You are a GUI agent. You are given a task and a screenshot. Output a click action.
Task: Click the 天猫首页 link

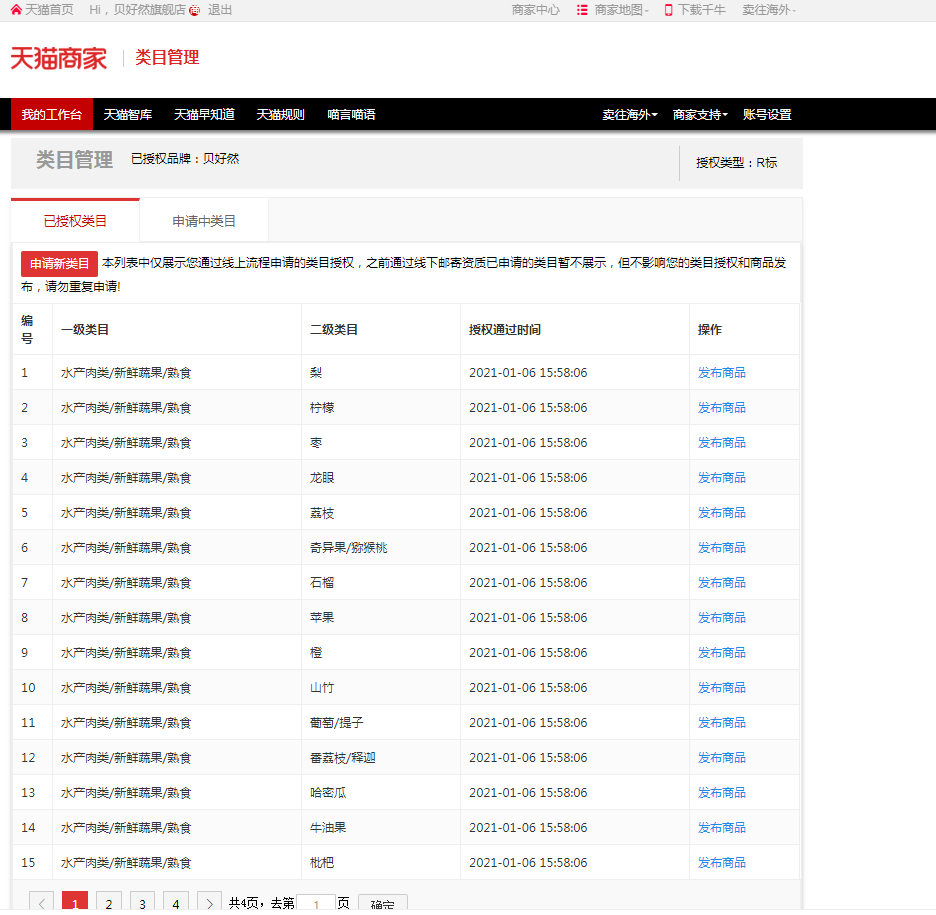click(x=49, y=10)
